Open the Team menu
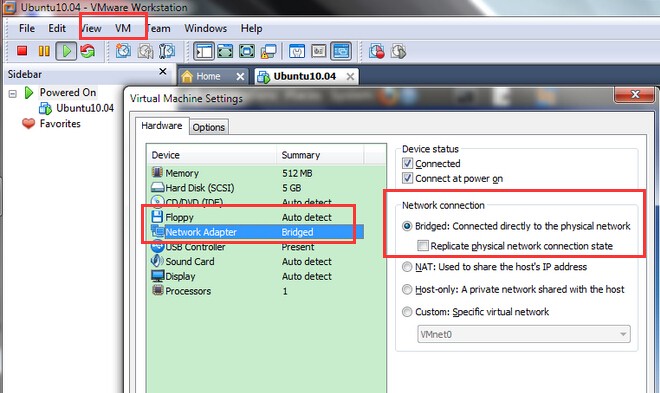660x393 pixels. coord(158,28)
